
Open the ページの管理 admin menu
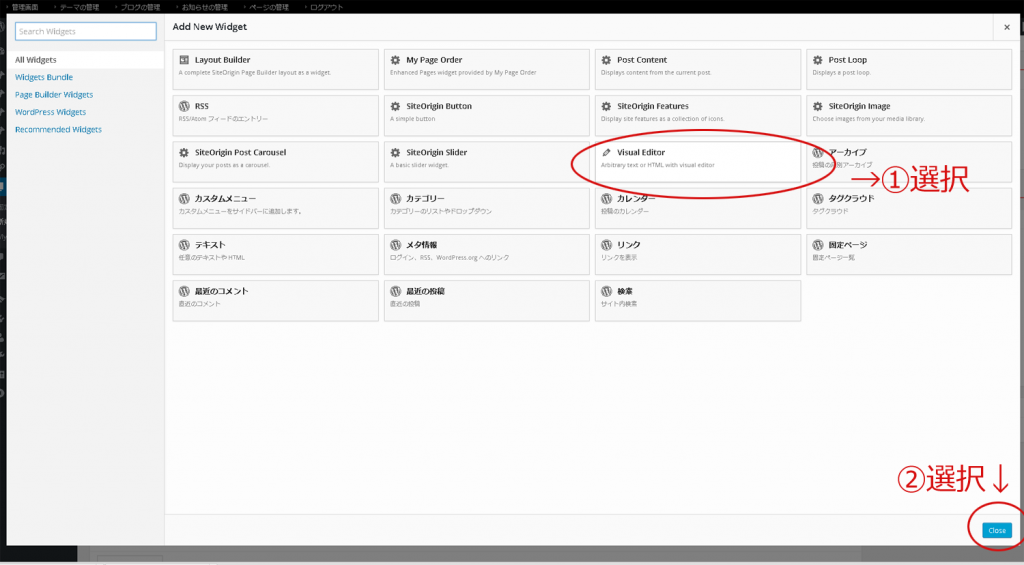(x=268, y=7)
